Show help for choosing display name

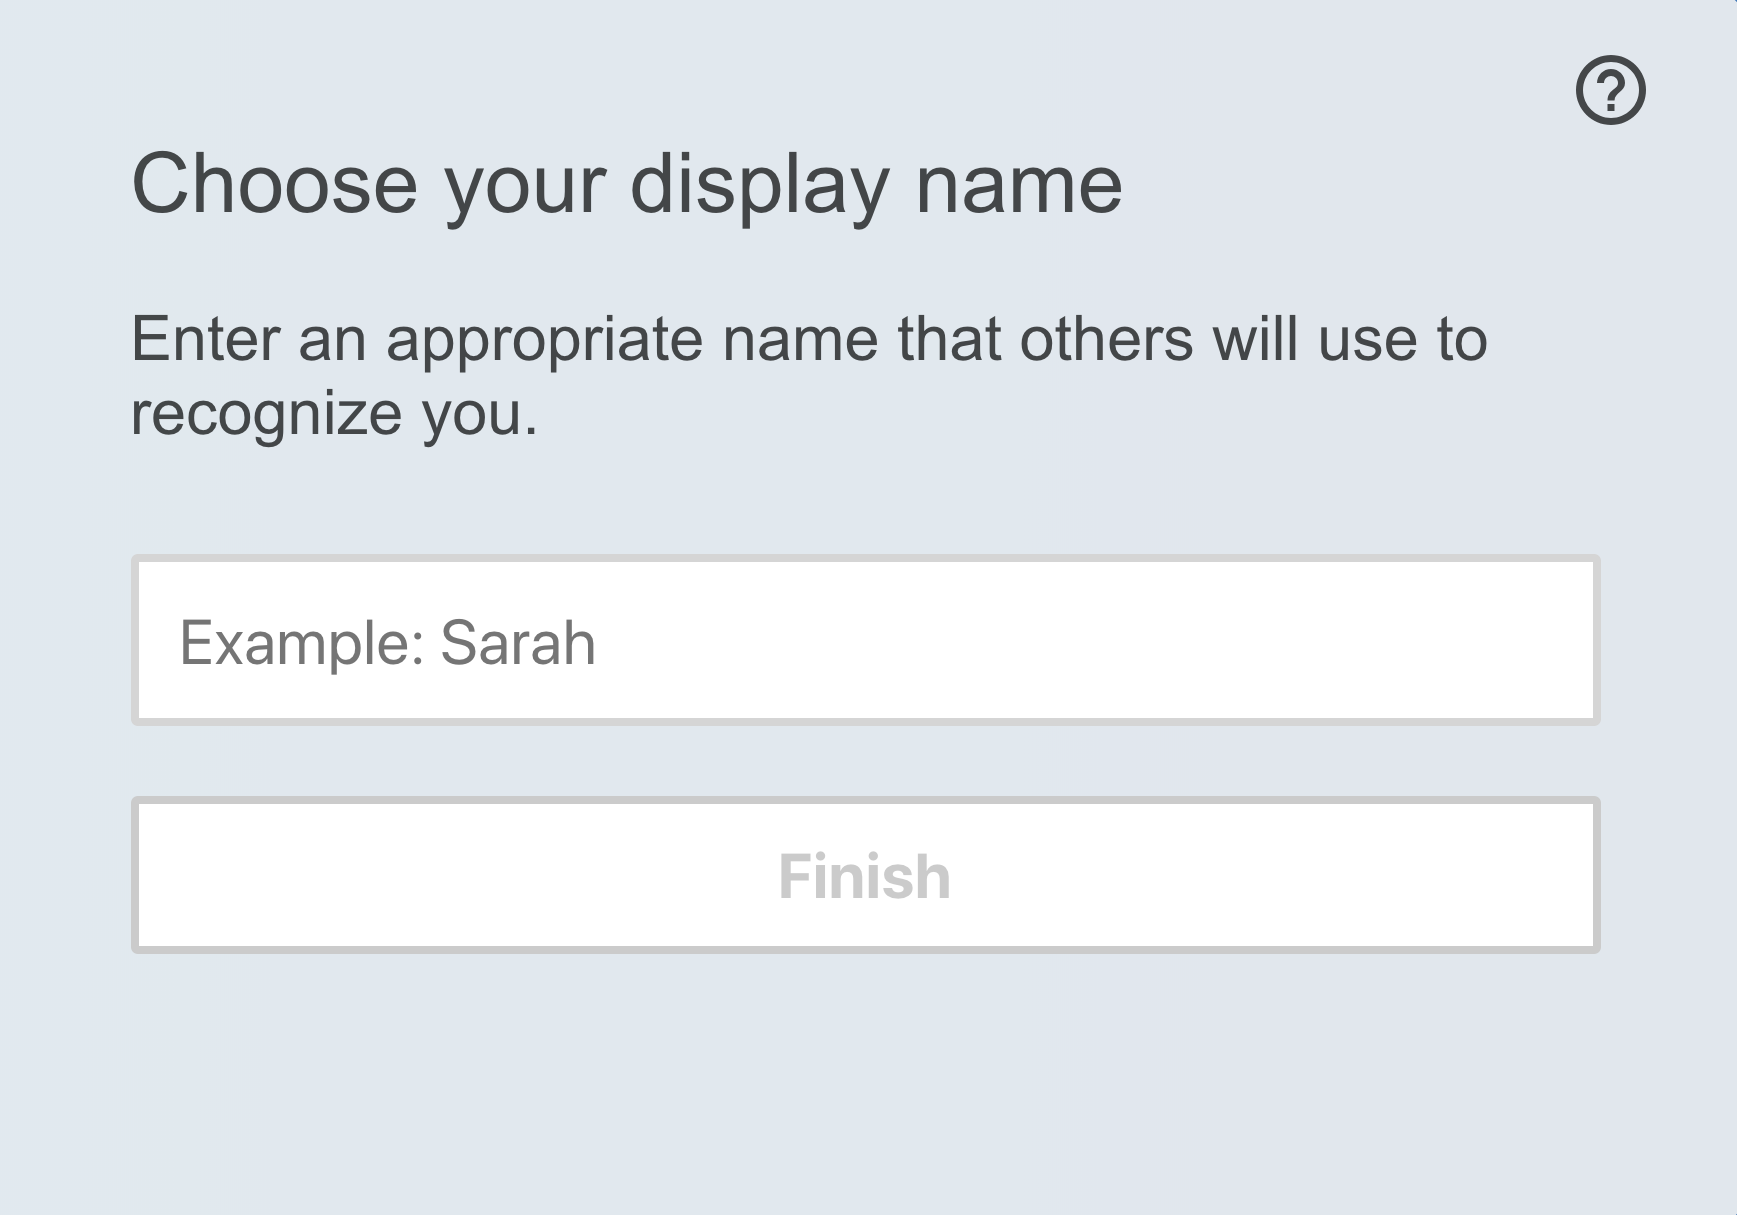pos(1610,90)
